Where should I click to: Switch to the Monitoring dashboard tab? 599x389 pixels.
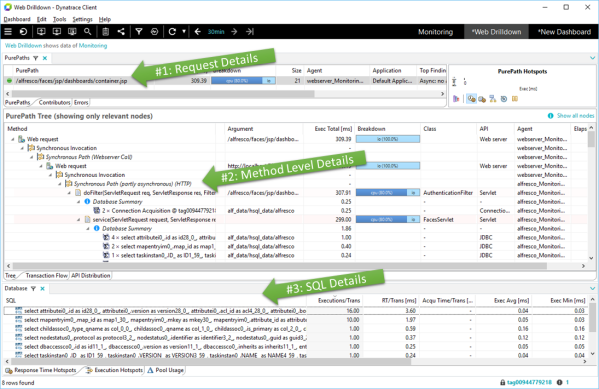435,32
